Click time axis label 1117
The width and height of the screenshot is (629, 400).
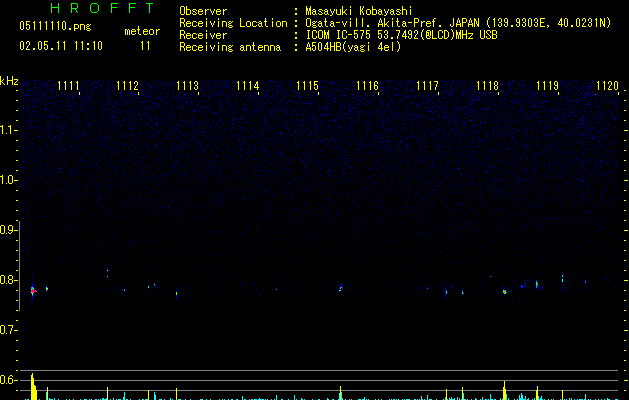click(x=428, y=86)
